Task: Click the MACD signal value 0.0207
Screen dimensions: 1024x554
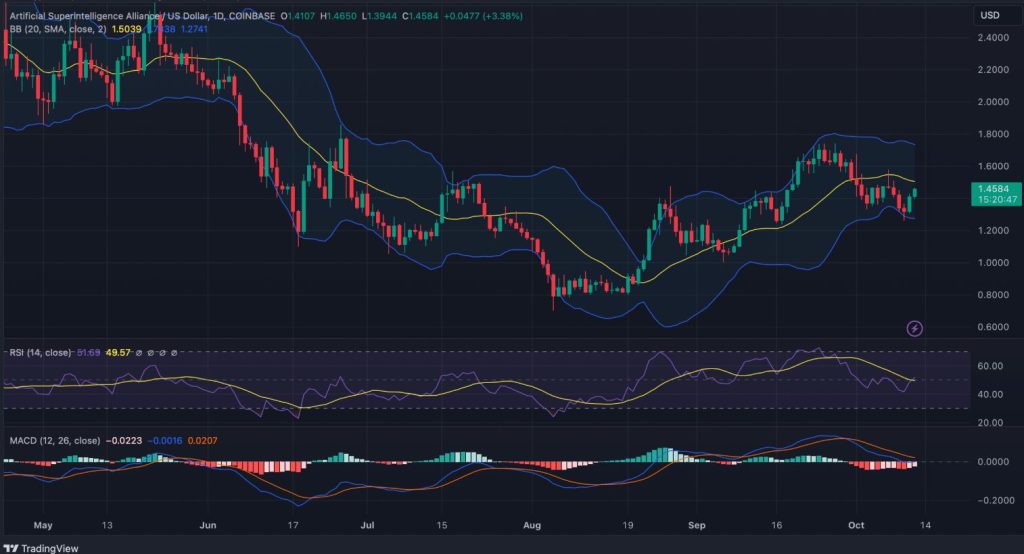Action: click(202, 440)
